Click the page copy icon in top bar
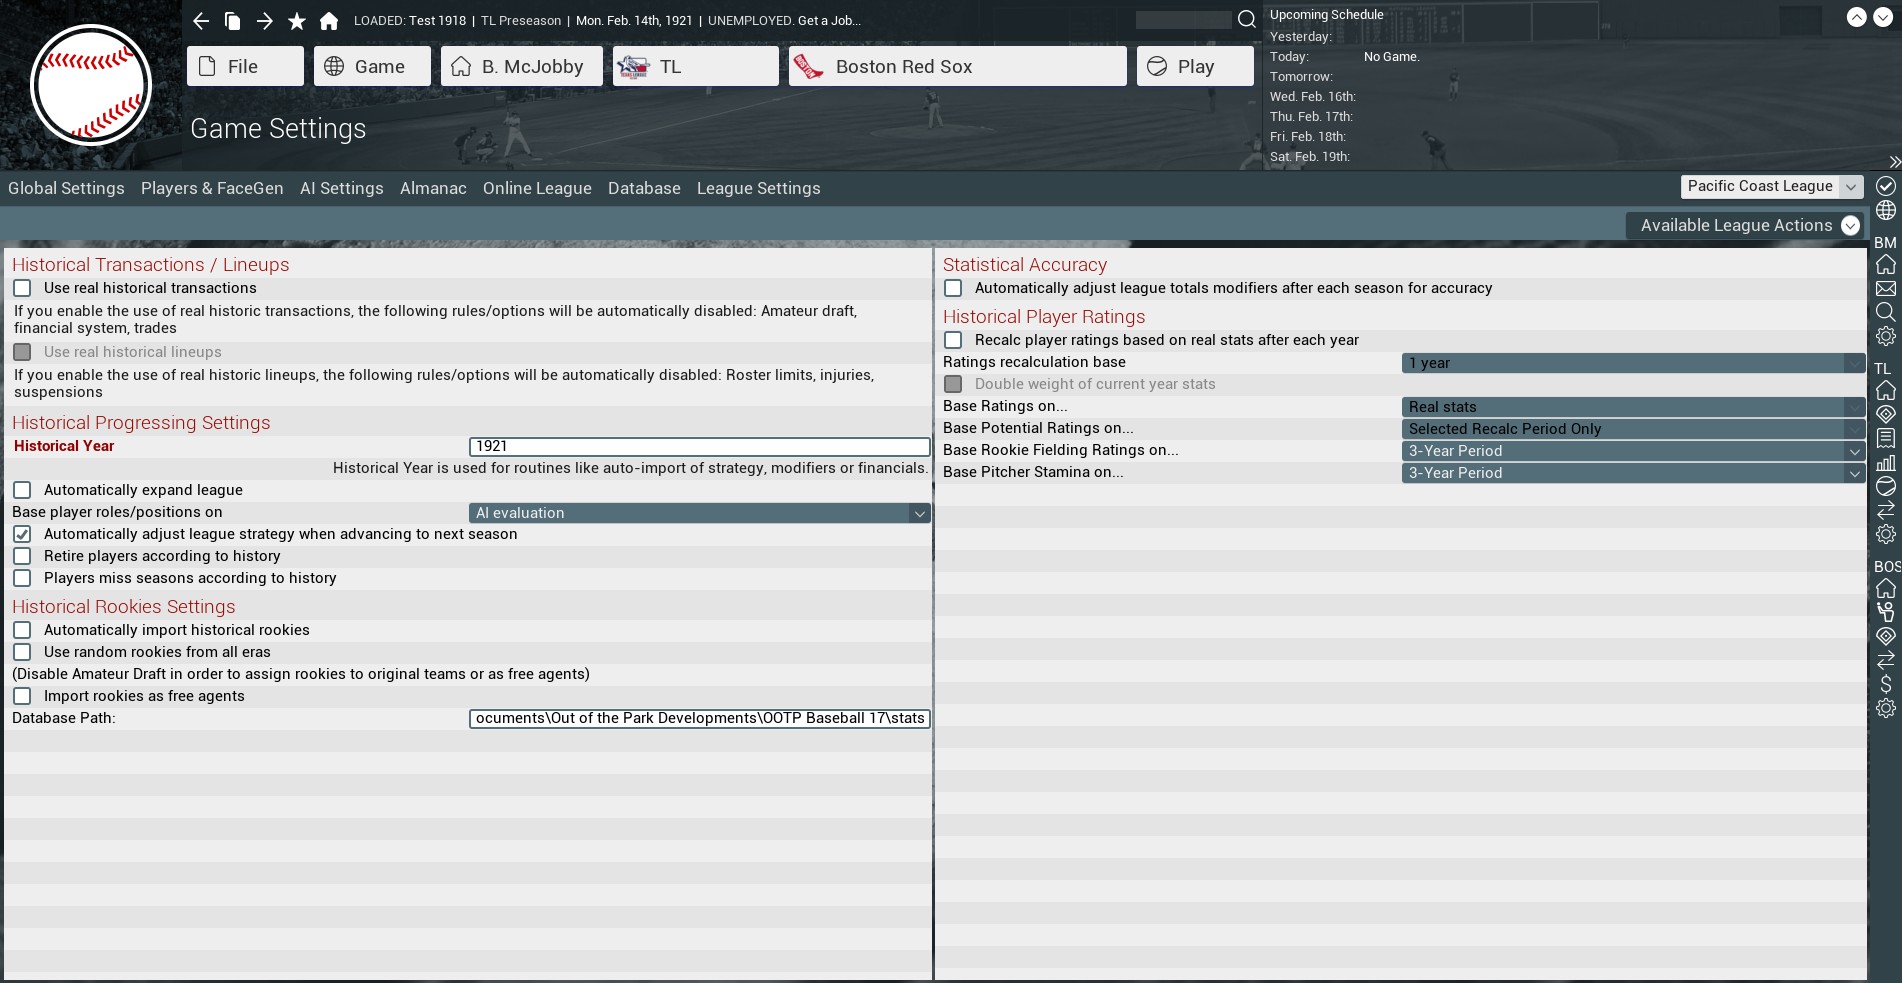This screenshot has height=983, width=1902. click(233, 21)
